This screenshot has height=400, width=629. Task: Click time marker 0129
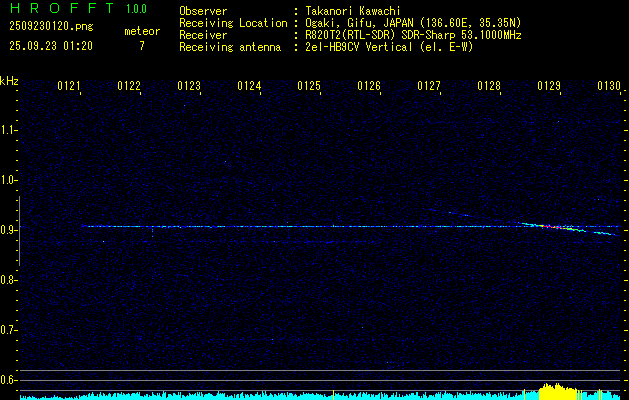[549, 86]
